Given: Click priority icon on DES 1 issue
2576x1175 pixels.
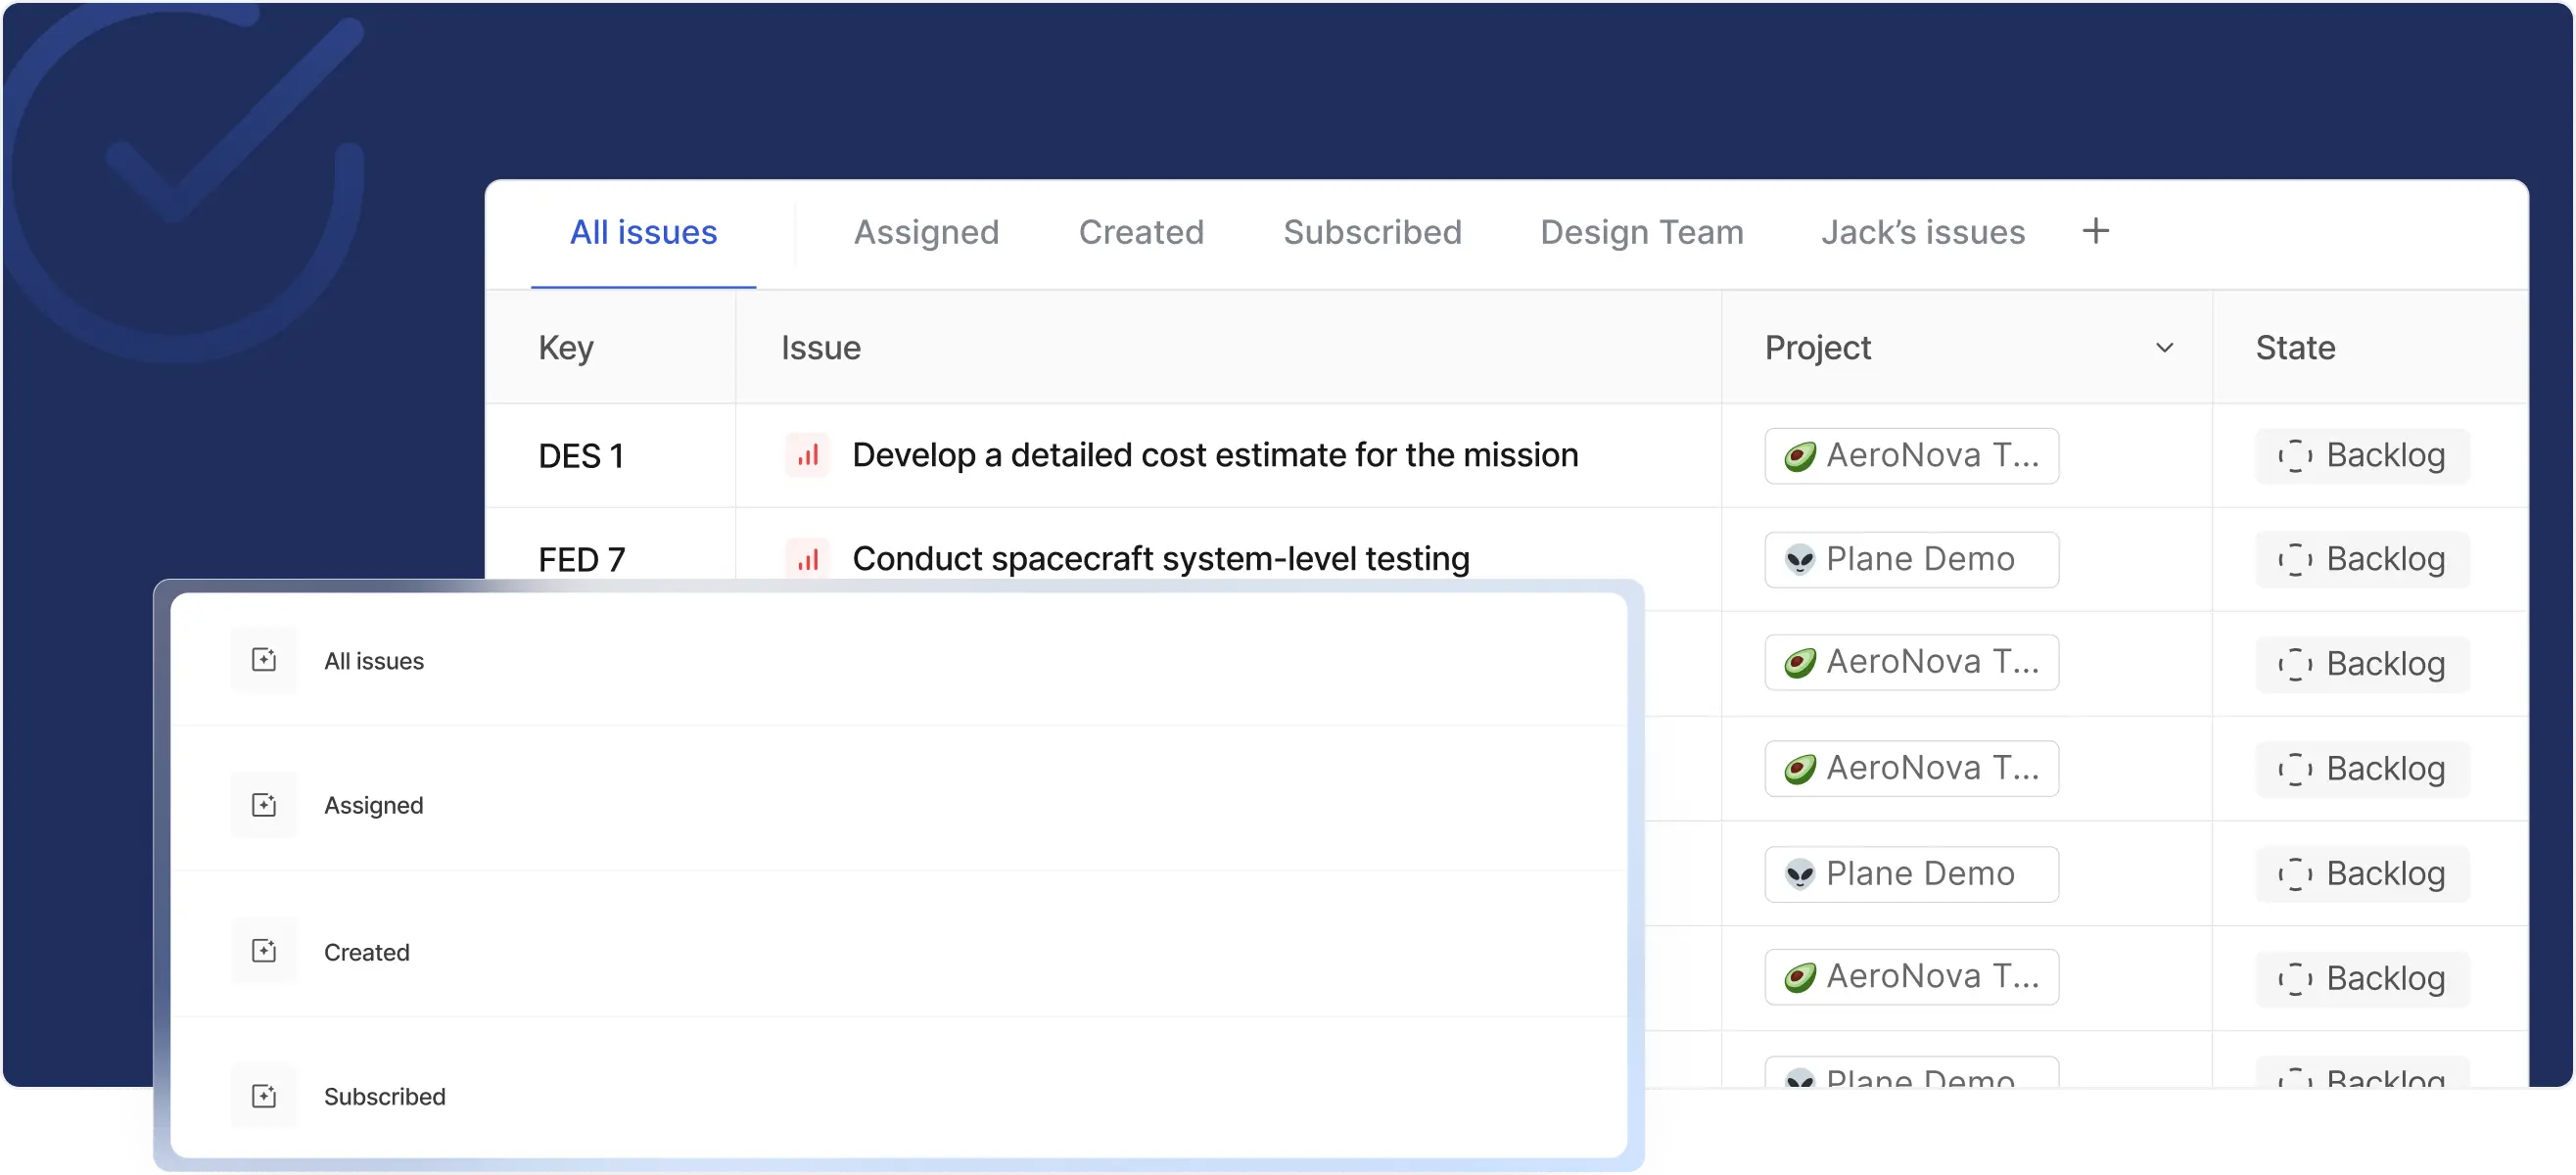Looking at the screenshot, I should [x=807, y=455].
